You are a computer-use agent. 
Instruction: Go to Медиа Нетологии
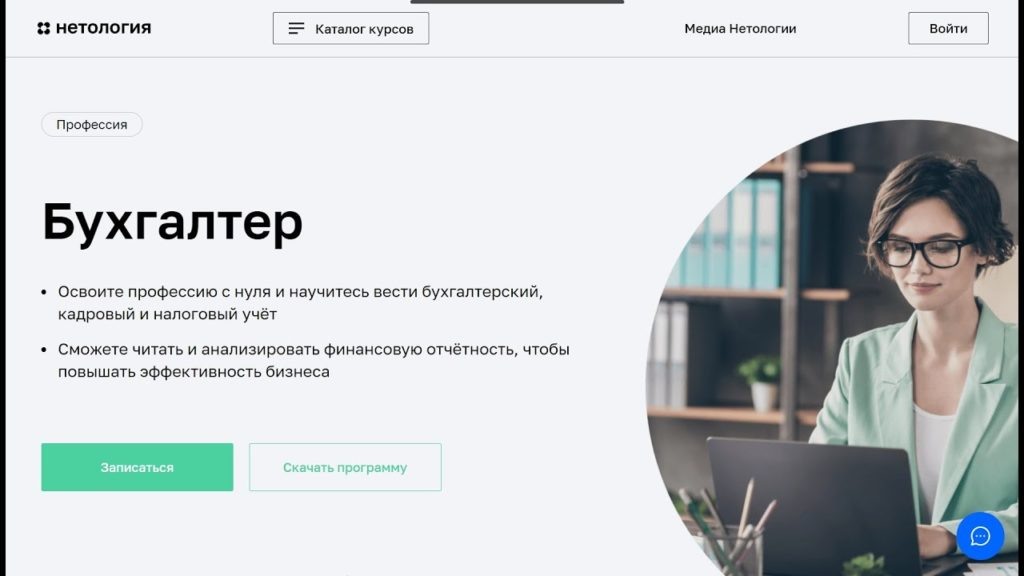(x=740, y=29)
